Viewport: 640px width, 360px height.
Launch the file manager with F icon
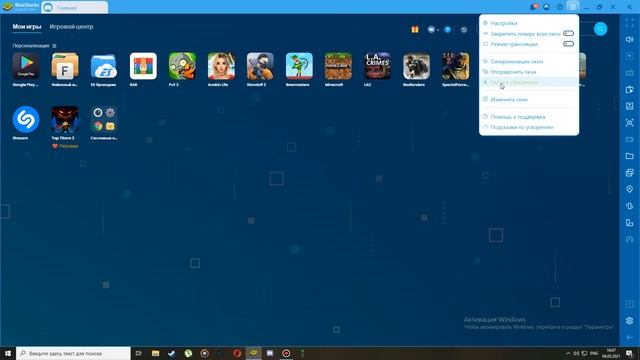(x=65, y=66)
